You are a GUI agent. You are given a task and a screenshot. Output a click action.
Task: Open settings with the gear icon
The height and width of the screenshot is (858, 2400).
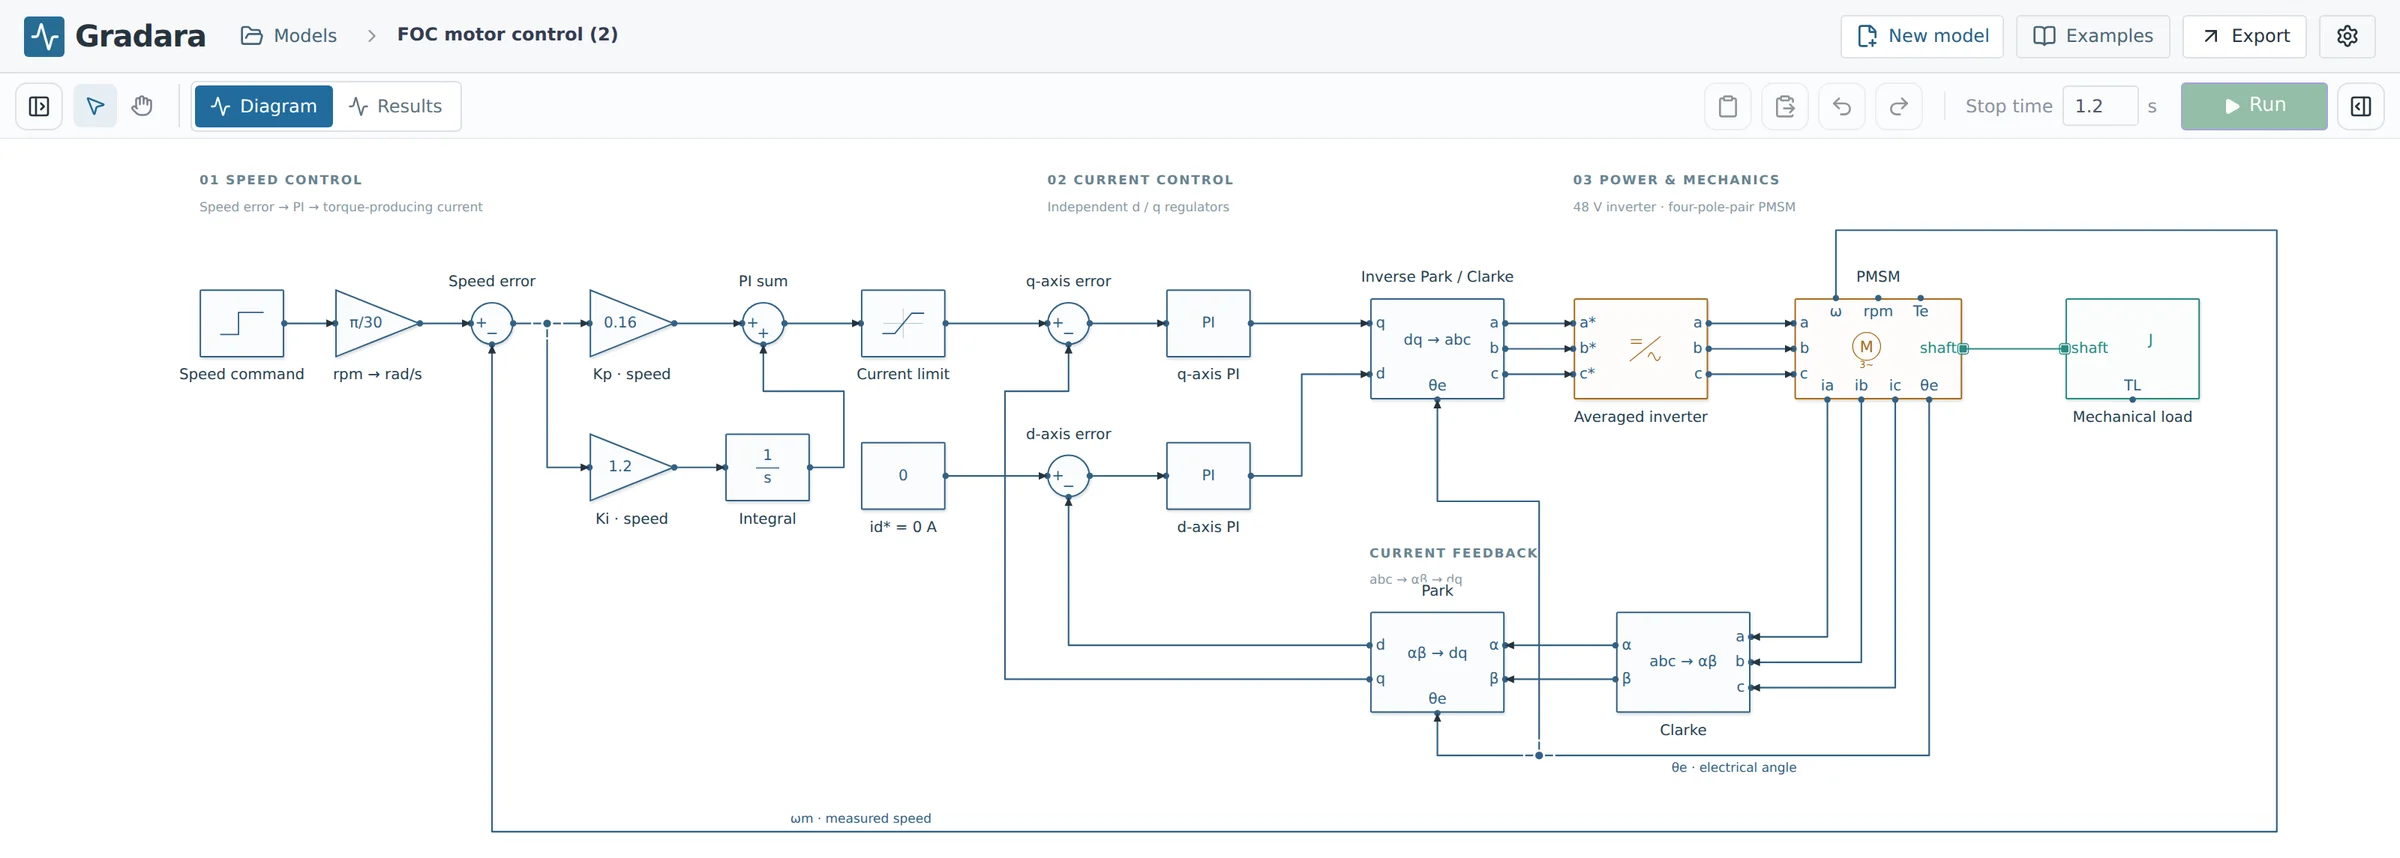[x=2347, y=36]
